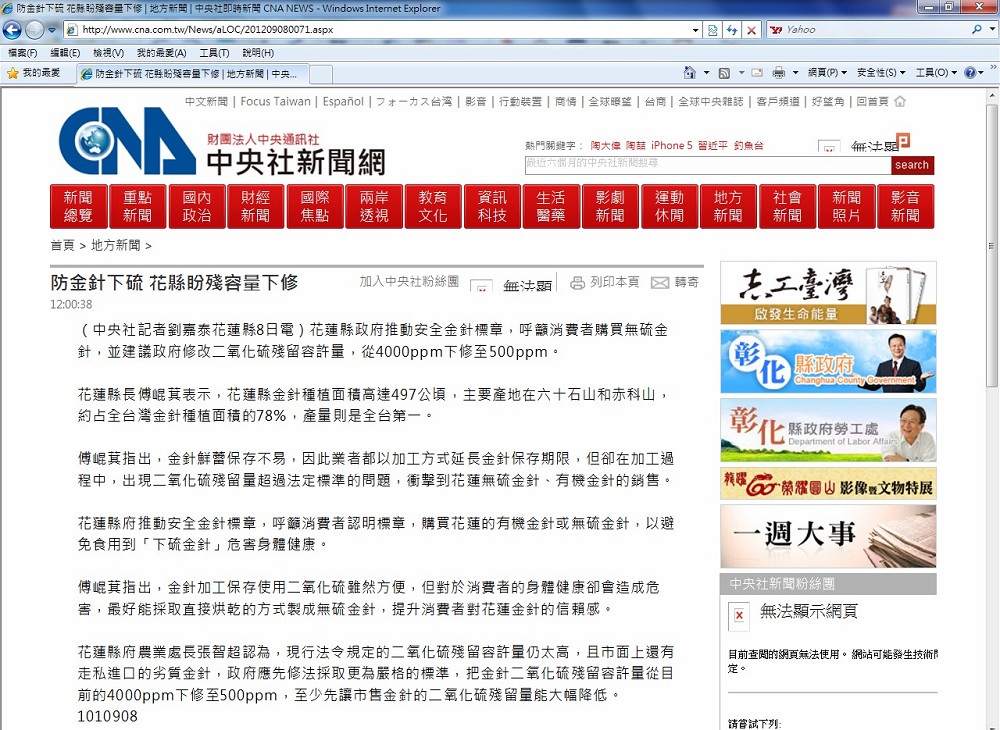Refresh the page using the address bar icon
Image resolution: width=1000 pixels, height=730 pixels.
click(x=732, y=30)
